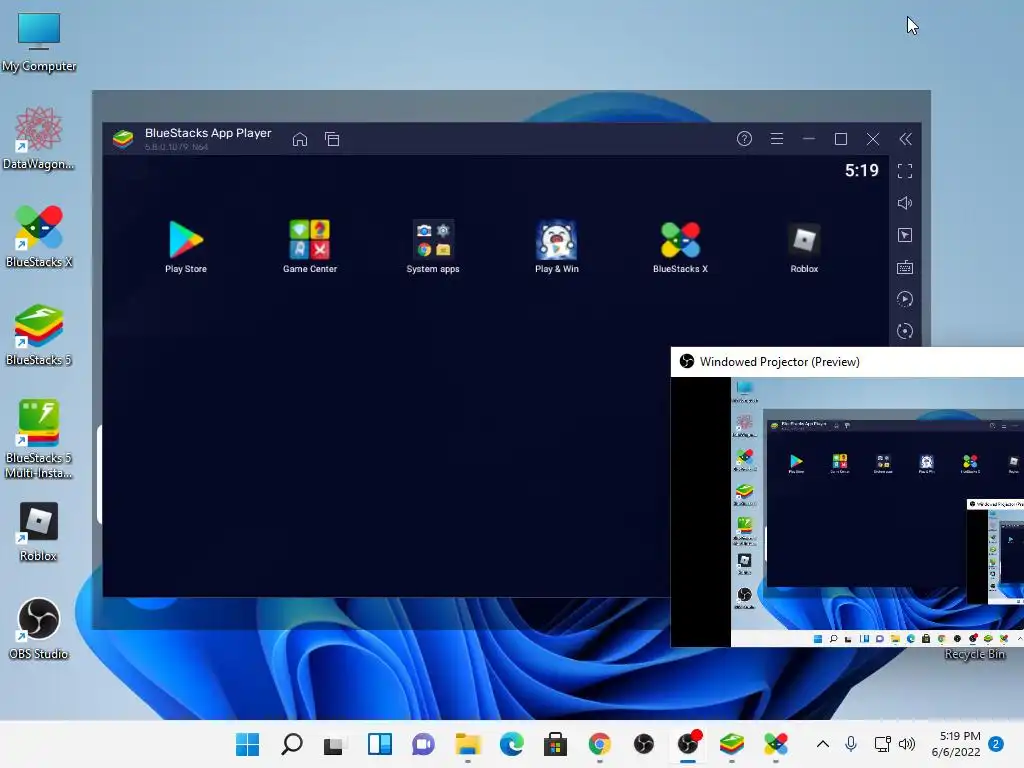Open taskbar Search
The width and height of the screenshot is (1024, 768).
[x=292, y=744]
